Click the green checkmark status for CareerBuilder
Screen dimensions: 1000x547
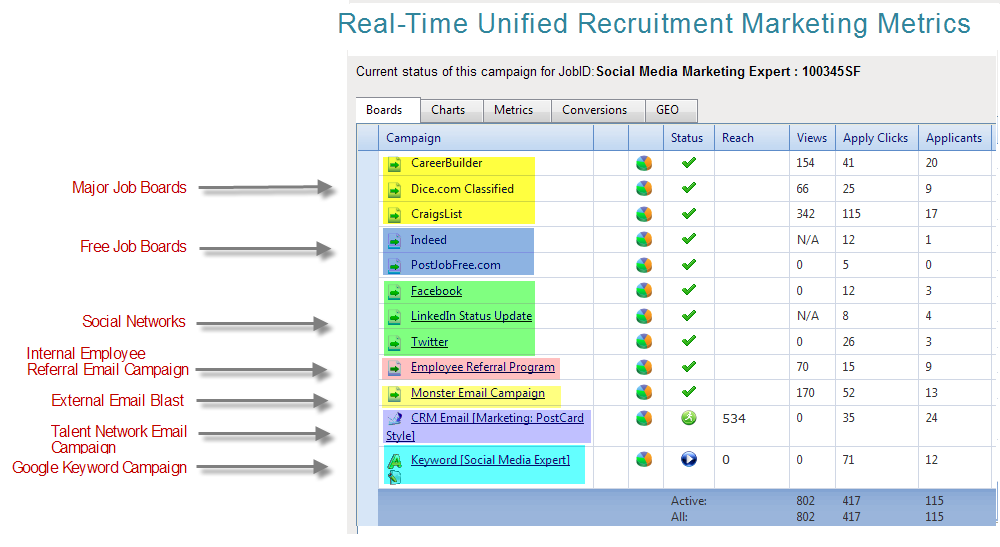(689, 163)
